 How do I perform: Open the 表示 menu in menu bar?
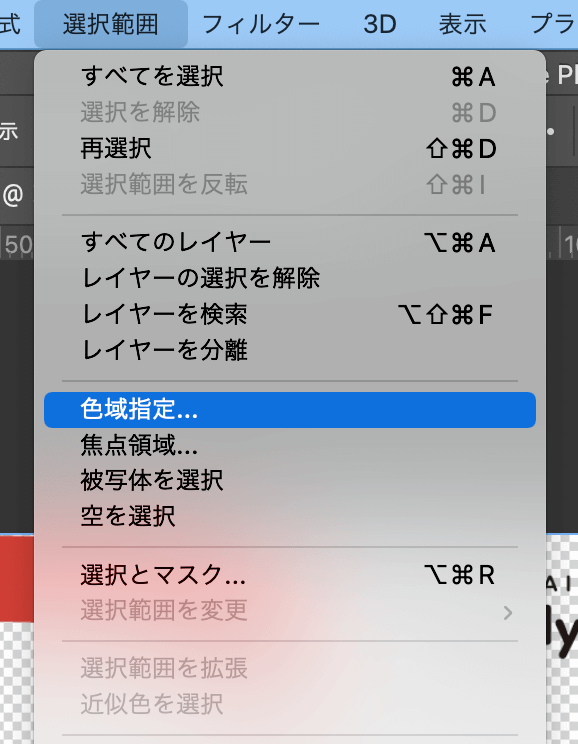click(463, 24)
